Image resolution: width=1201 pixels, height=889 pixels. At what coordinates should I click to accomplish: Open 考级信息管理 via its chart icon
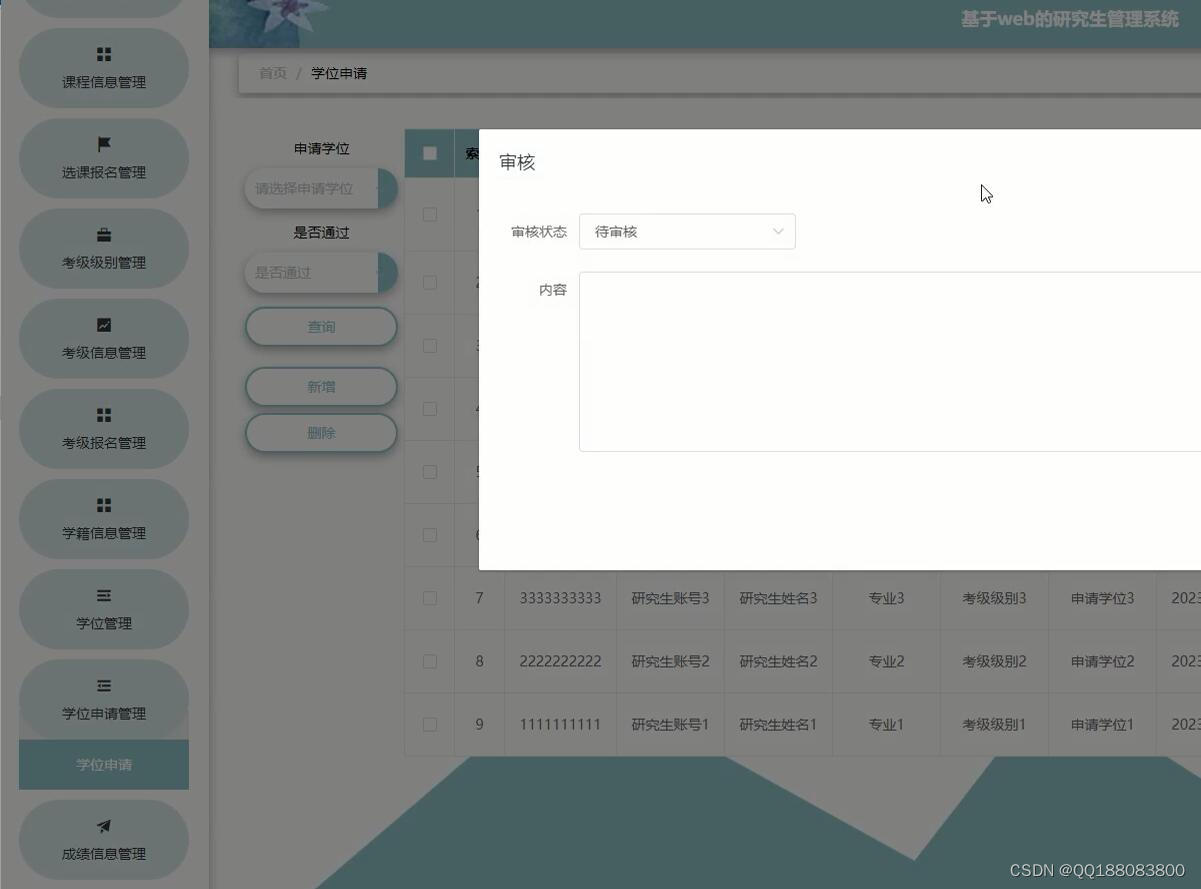click(103, 324)
